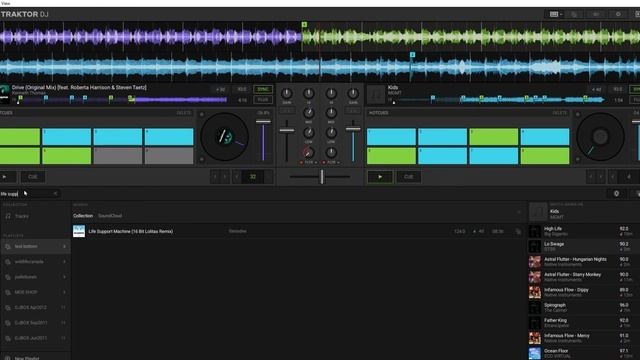640x360 pixels.
Task: Select La Swage in the match suggestions
Action: tap(584, 246)
